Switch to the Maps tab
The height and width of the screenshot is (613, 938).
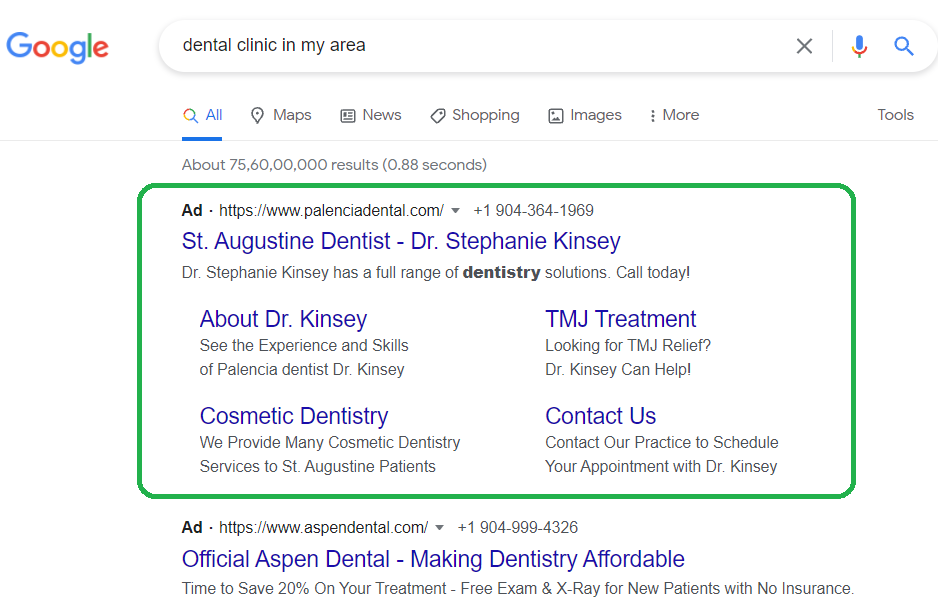pyautogui.click(x=281, y=115)
